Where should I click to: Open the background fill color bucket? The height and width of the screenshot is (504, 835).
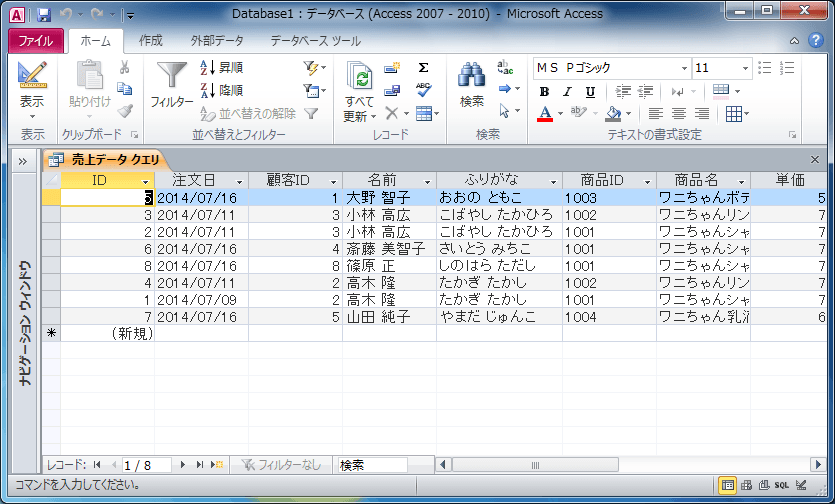pos(614,113)
